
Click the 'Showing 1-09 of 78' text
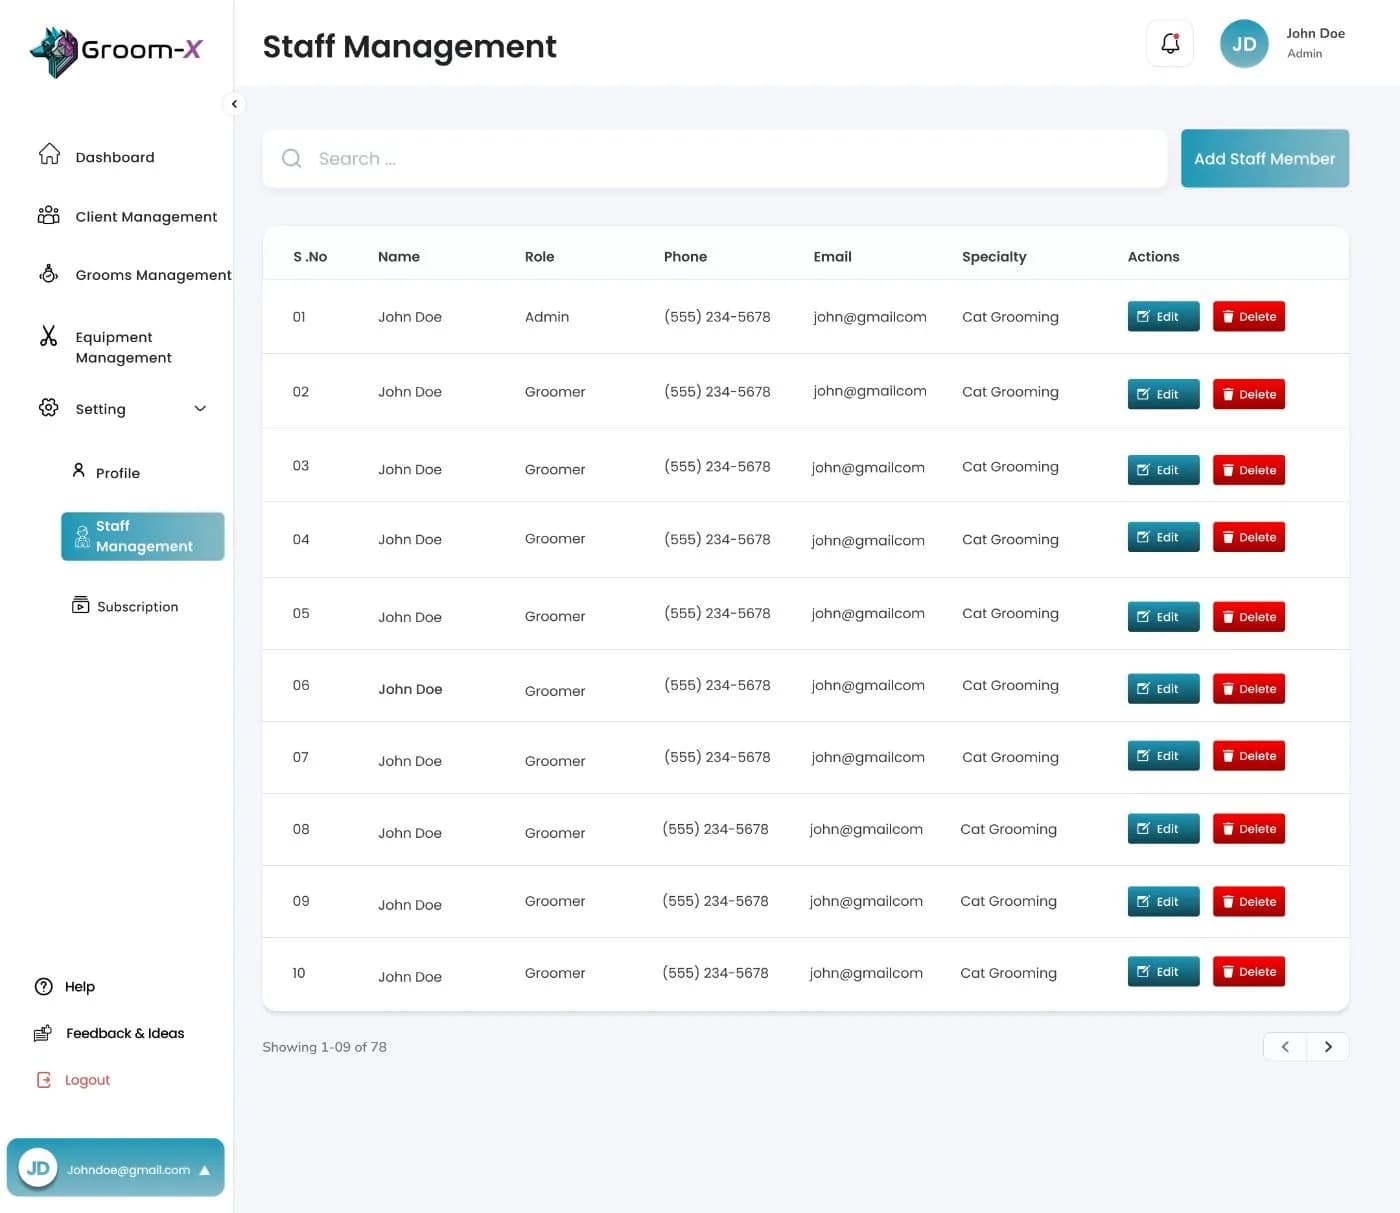pos(324,1047)
